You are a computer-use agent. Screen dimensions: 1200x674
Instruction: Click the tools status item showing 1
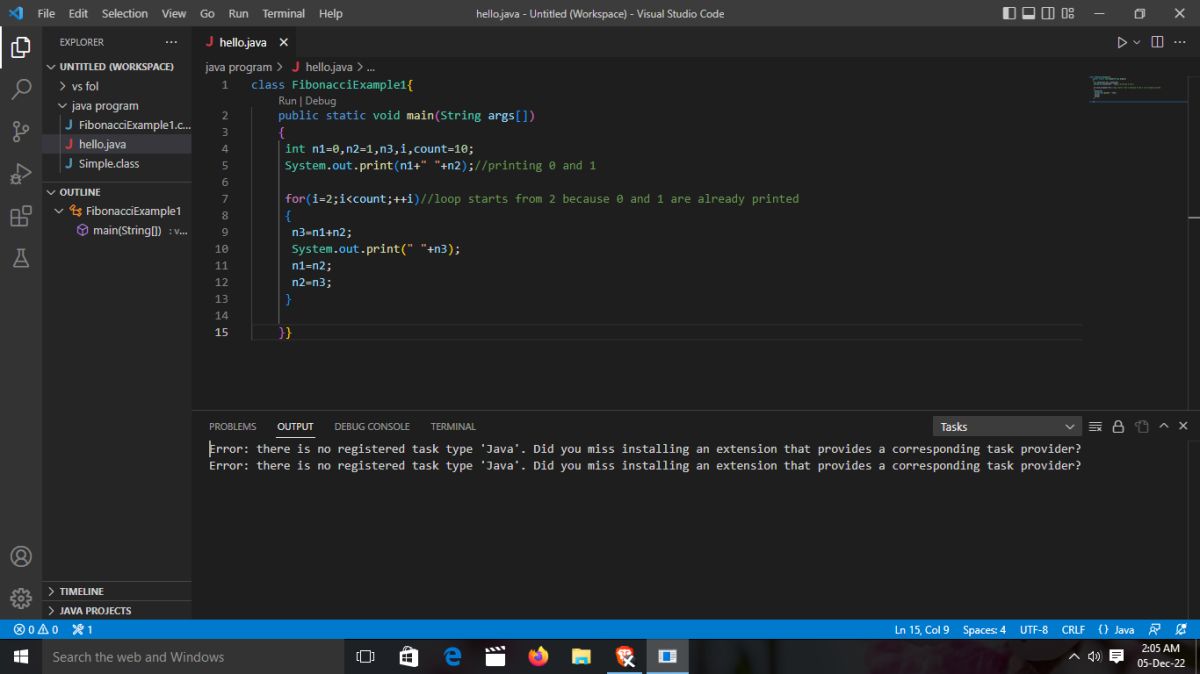click(x=83, y=630)
